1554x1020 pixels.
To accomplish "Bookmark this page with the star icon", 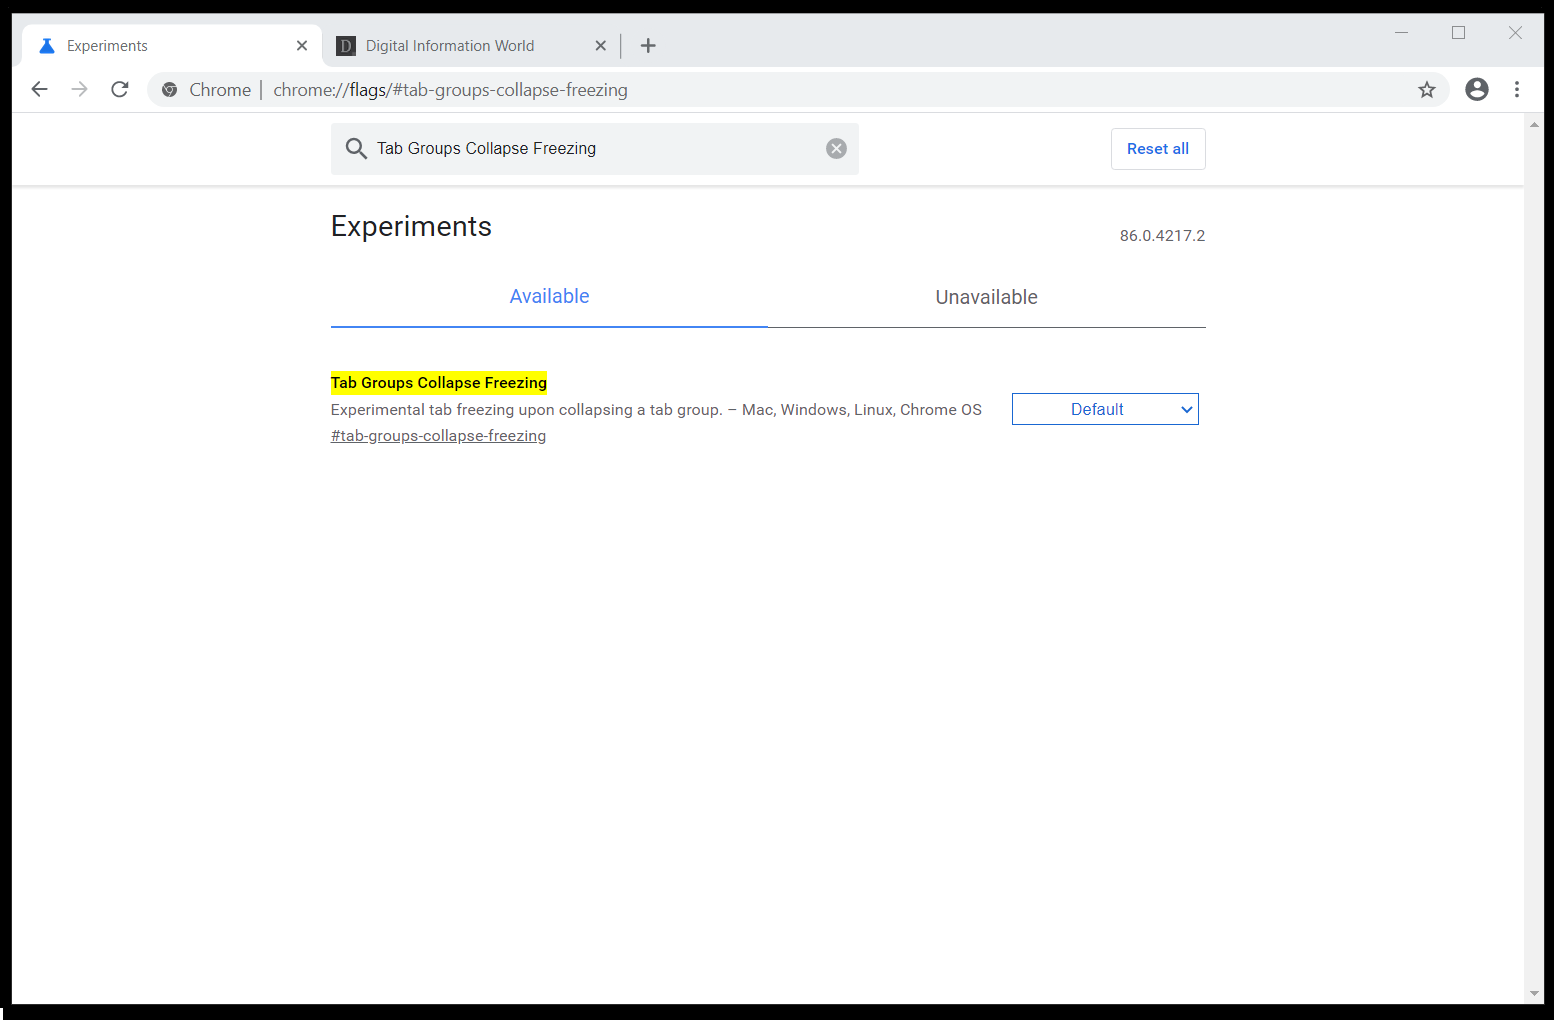I will click(x=1427, y=89).
